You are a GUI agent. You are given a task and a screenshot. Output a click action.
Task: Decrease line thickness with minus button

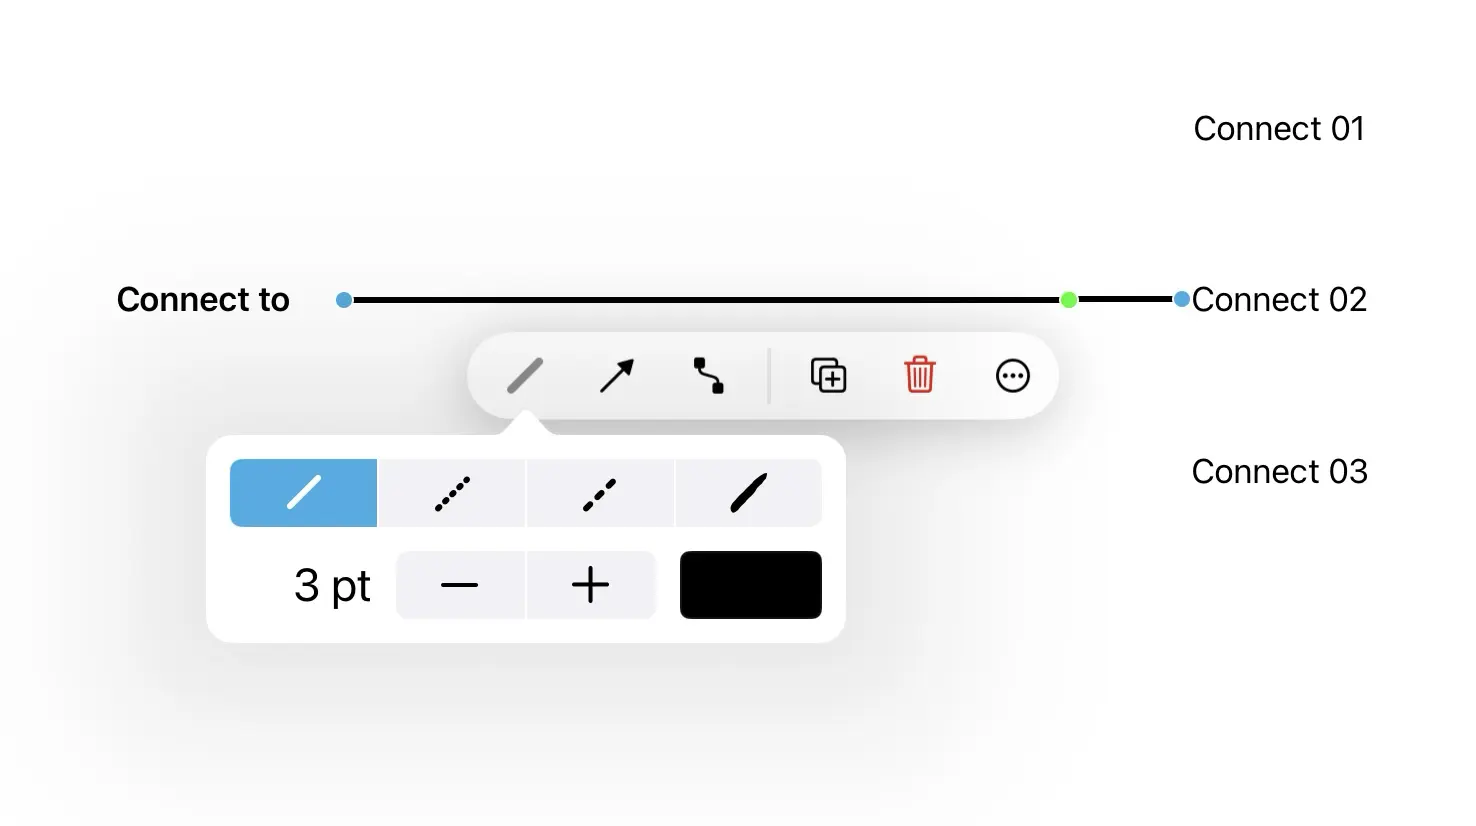click(x=460, y=585)
